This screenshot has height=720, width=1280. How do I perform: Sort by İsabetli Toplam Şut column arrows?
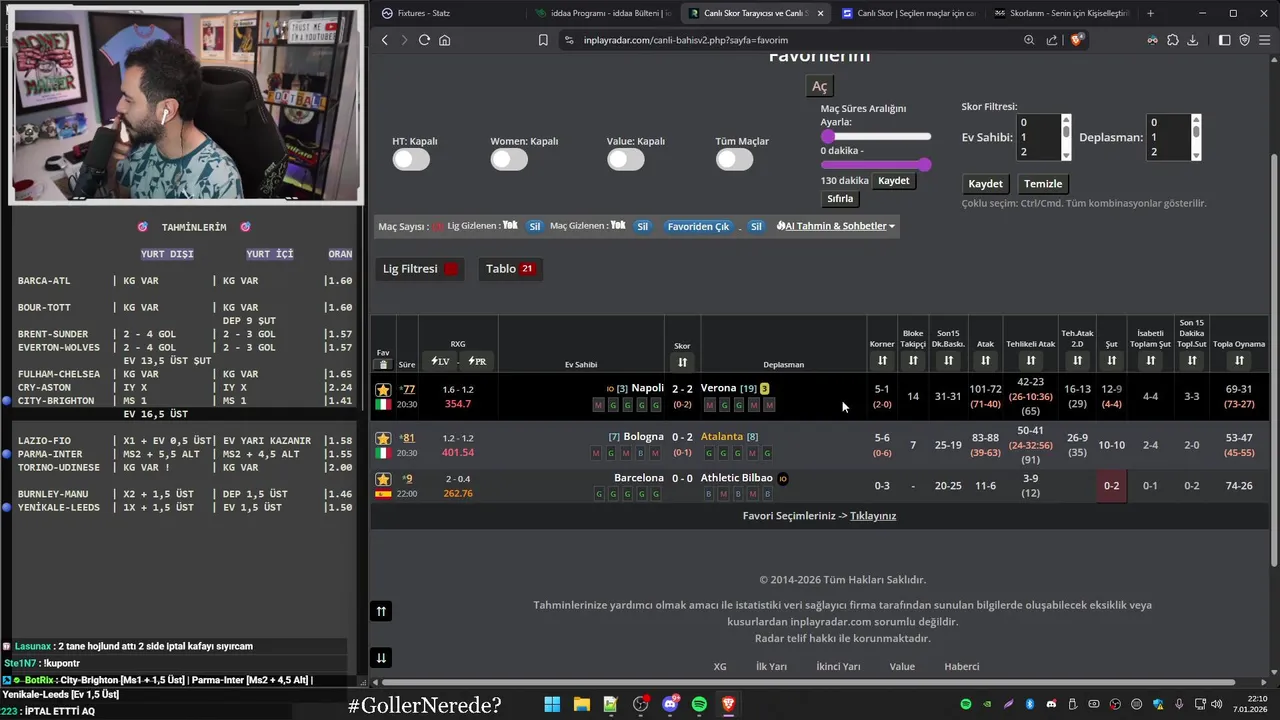click(1151, 360)
